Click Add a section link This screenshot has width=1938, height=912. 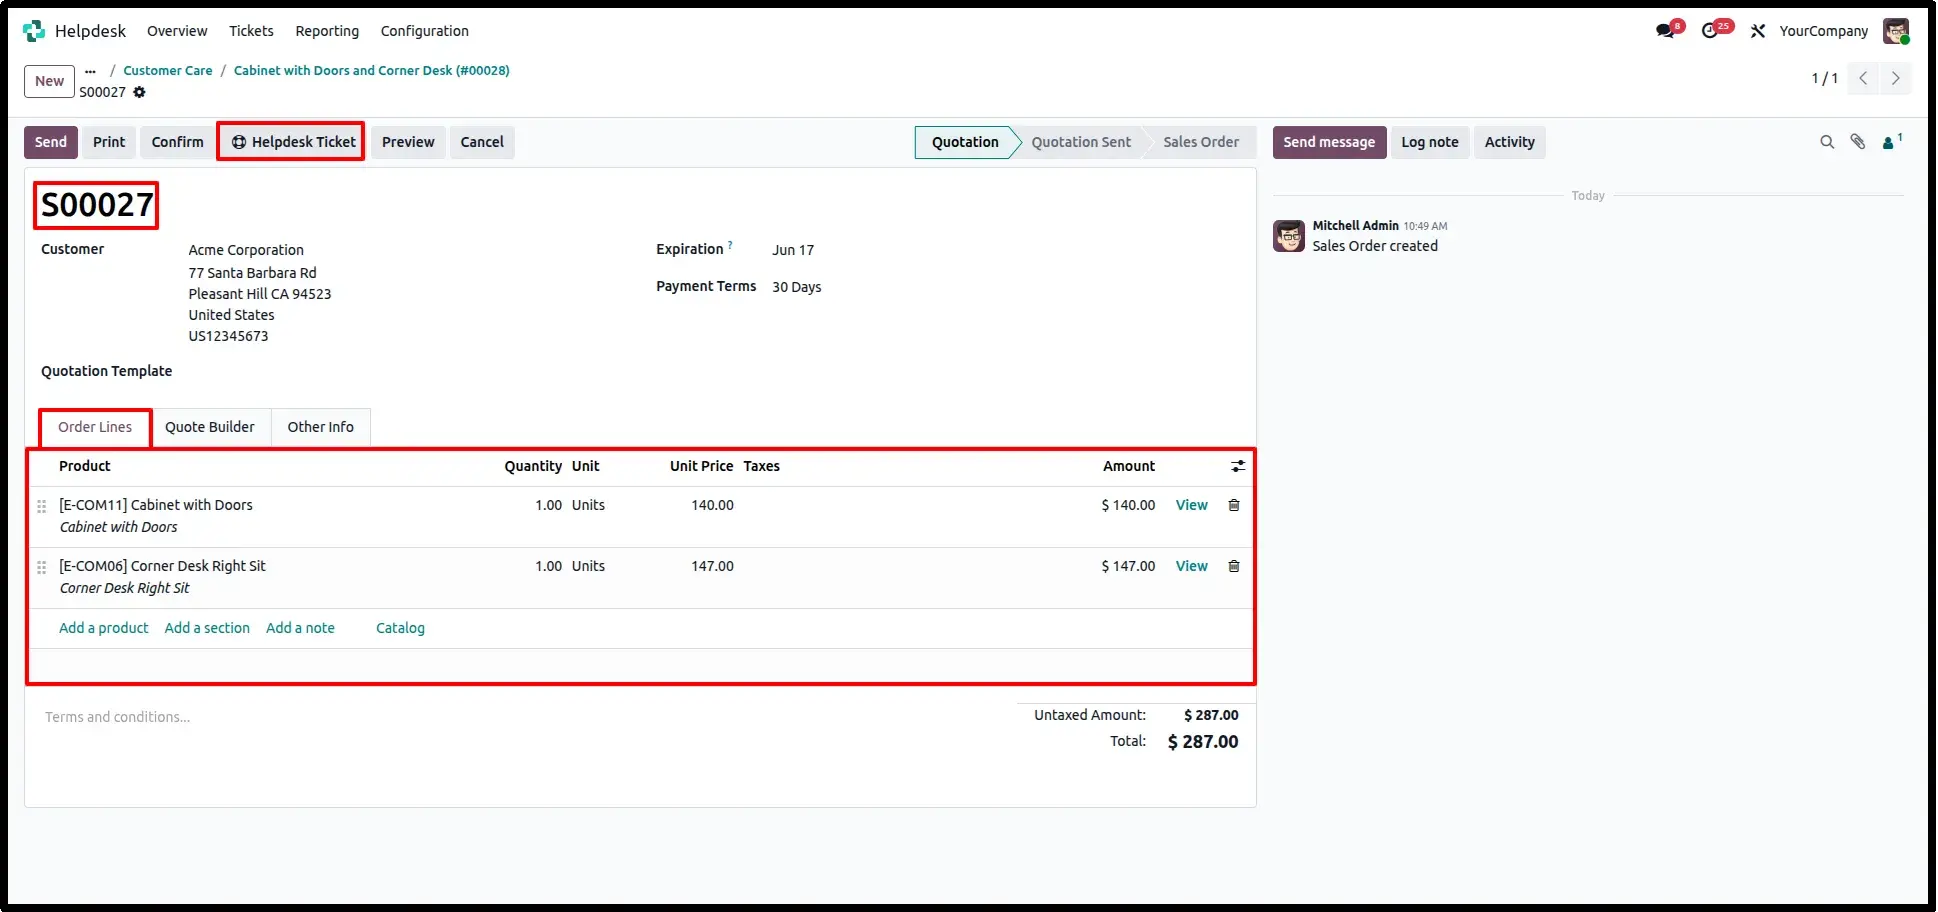pyautogui.click(x=207, y=628)
